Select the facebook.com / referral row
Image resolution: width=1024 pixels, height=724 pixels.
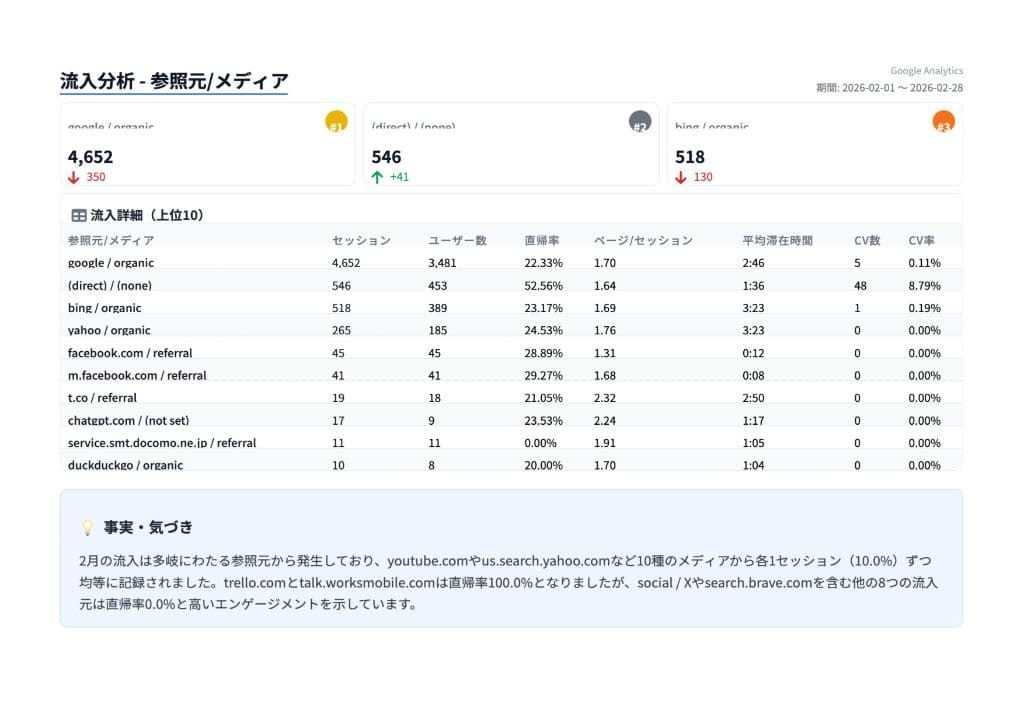tap(400, 352)
